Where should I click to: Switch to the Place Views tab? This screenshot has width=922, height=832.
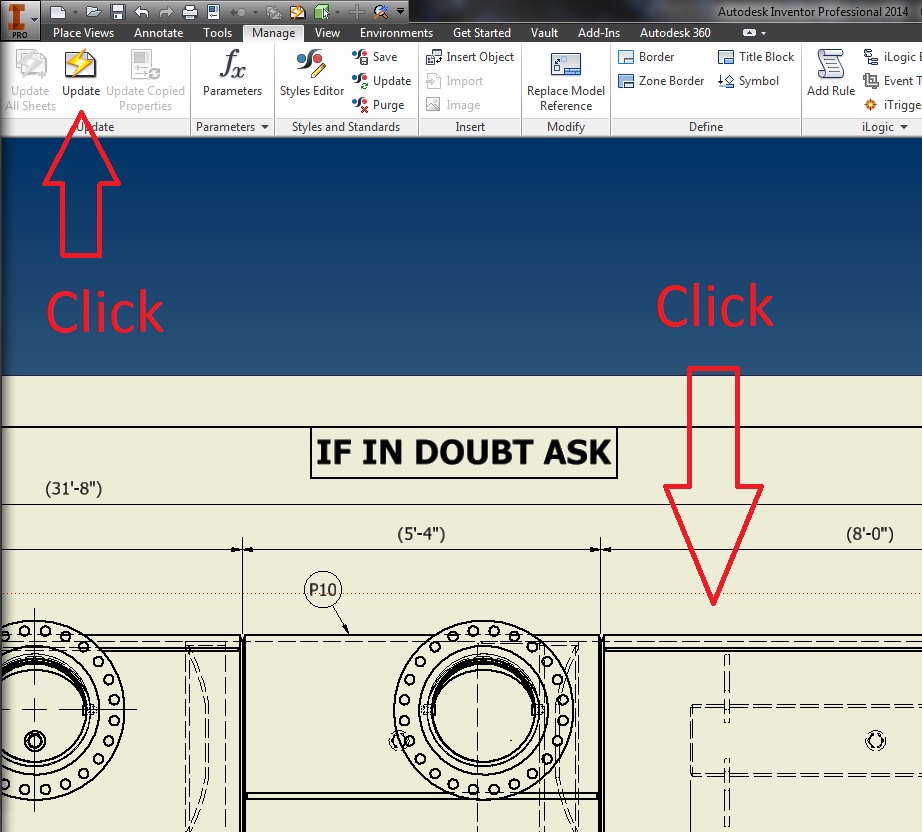[x=83, y=33]
